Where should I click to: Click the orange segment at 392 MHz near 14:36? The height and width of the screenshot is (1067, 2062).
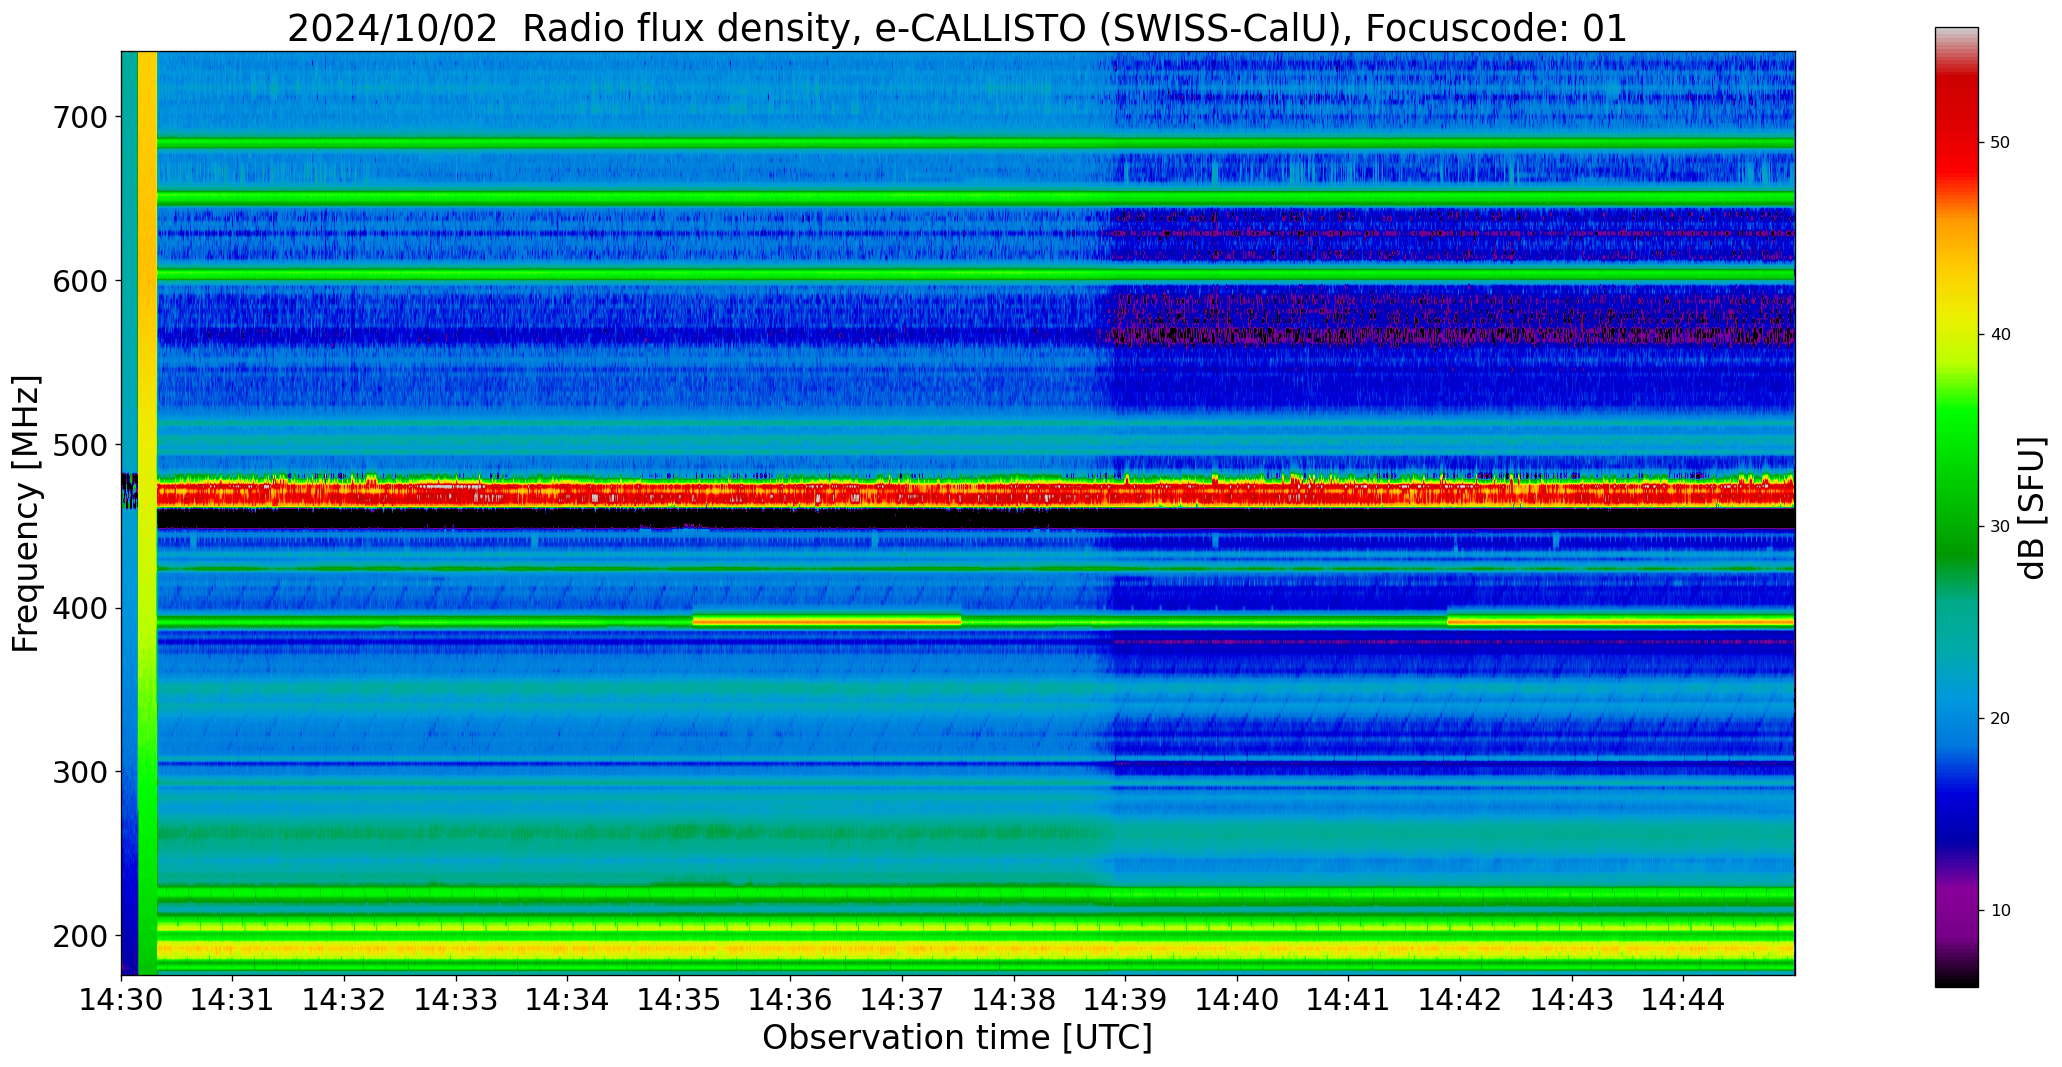tap(827, 621)
